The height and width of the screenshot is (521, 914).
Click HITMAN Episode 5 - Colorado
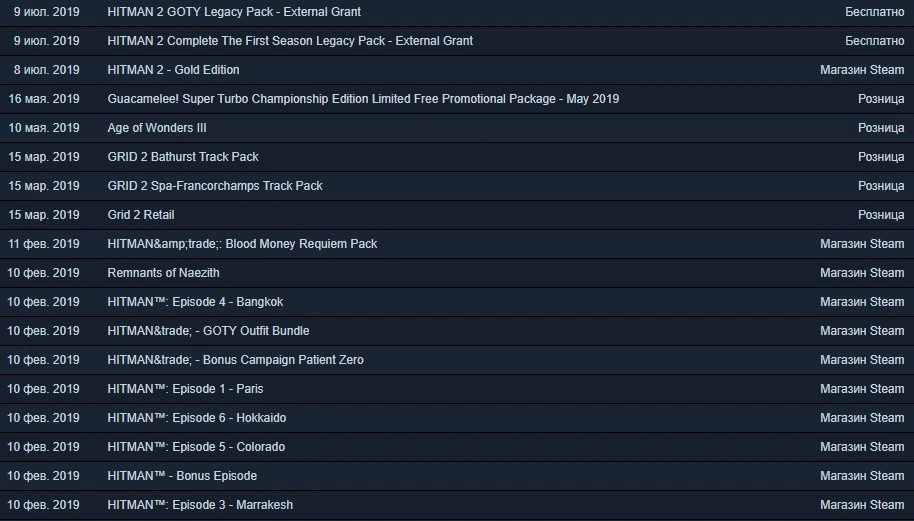[196, 447]
